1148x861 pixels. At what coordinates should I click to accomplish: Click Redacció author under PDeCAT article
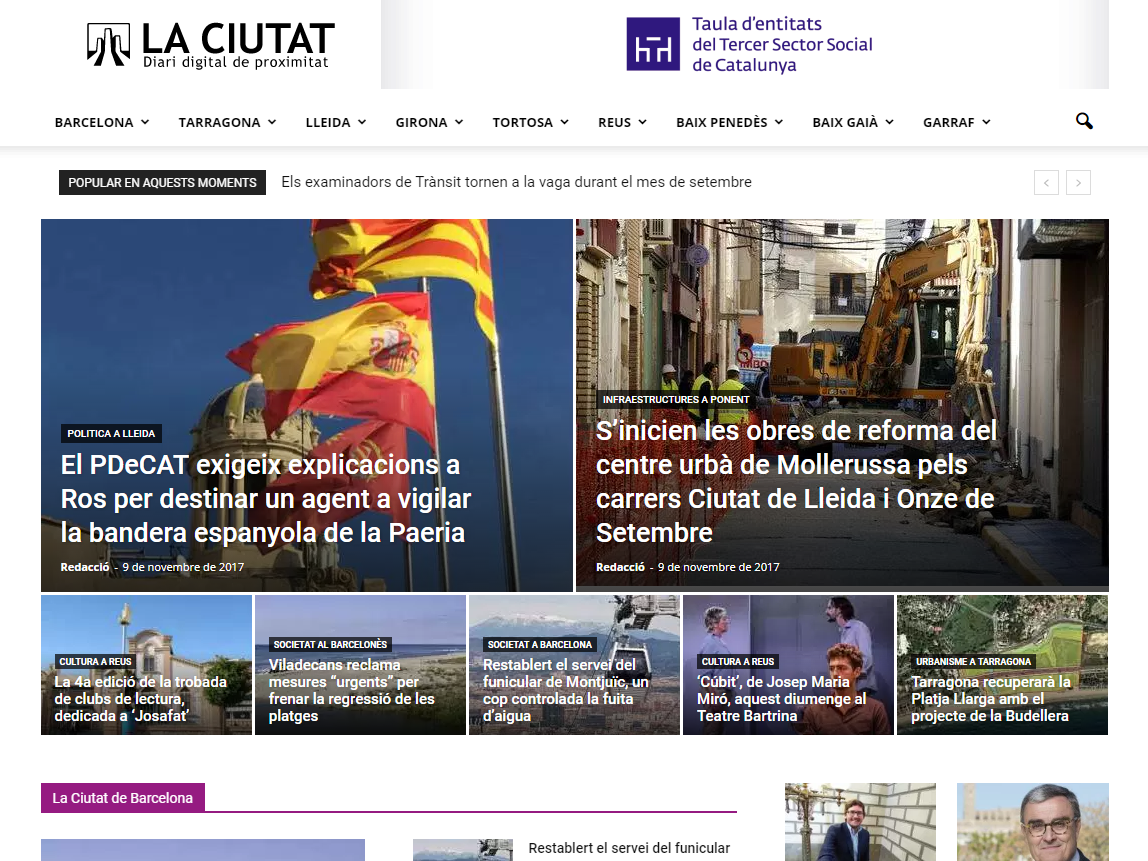click(x=85, y=567)
